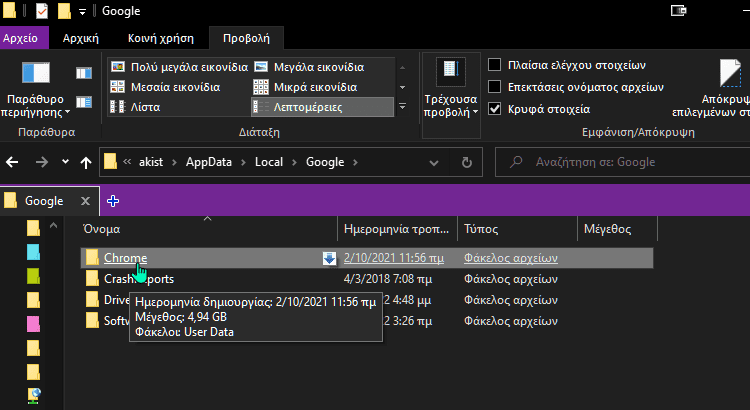
Task: Open recent locations dropdown arrow
Action: [66, 162]
